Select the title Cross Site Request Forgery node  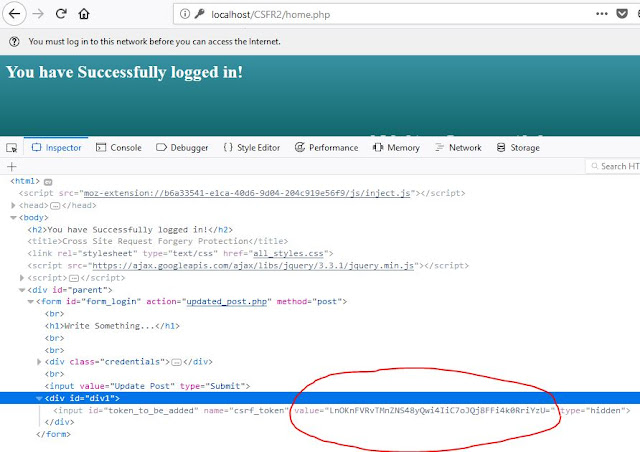[x=158, y=241]
